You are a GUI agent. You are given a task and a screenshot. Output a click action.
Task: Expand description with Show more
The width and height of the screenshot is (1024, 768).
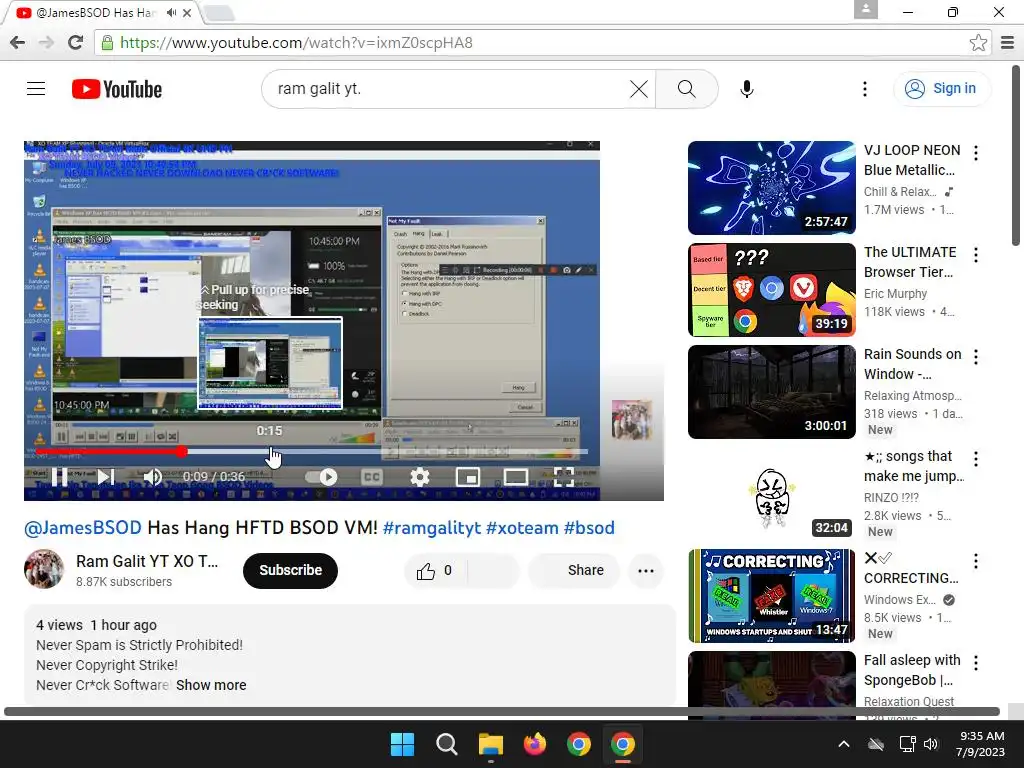coord(211,685)
